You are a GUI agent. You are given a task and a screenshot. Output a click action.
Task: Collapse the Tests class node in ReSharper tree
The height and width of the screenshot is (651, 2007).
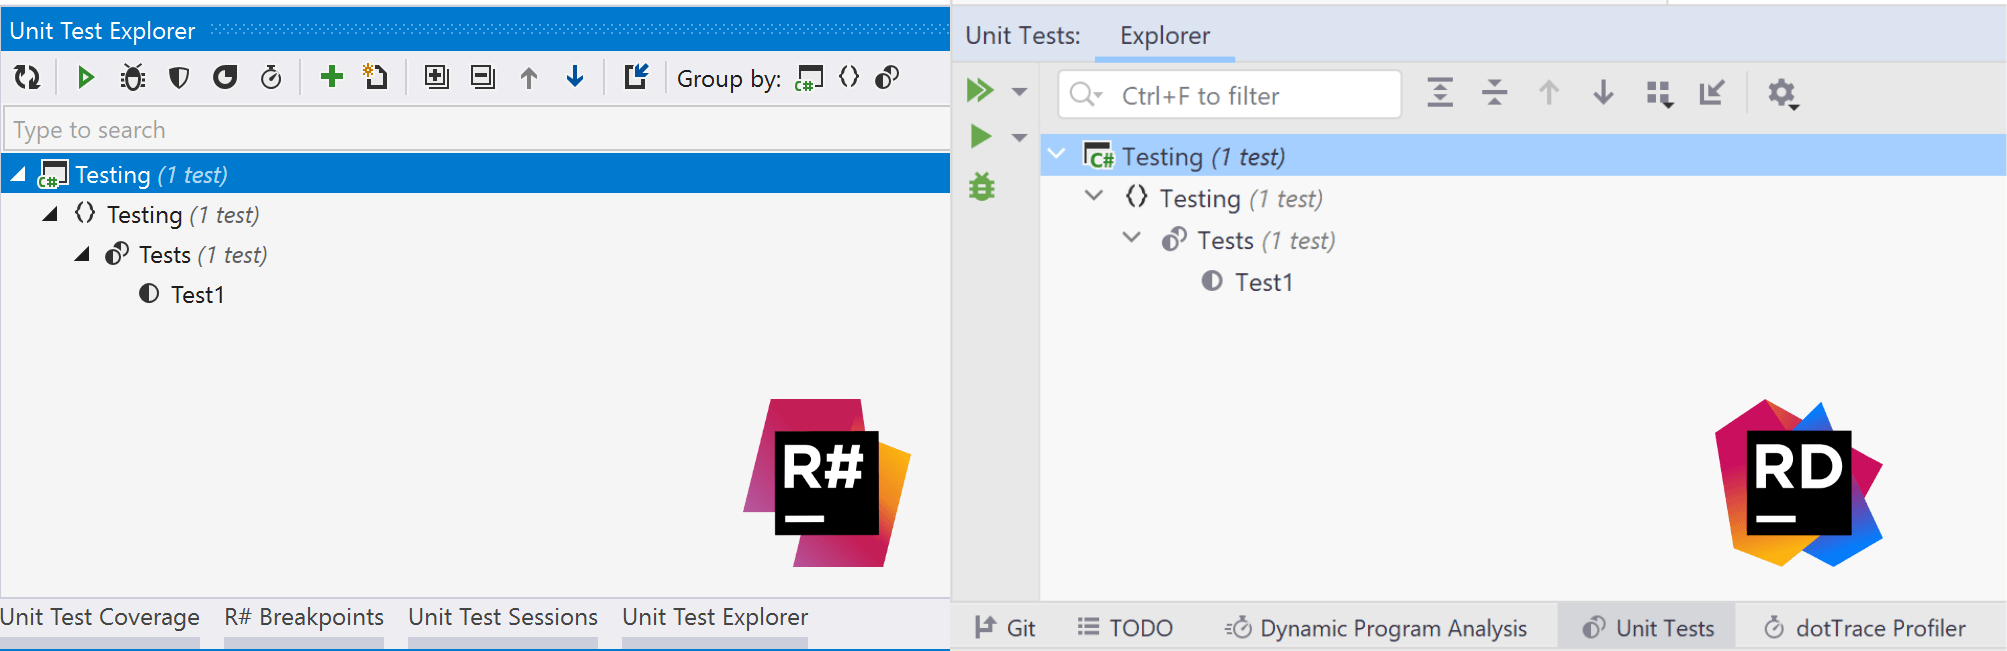pos(83,255)
